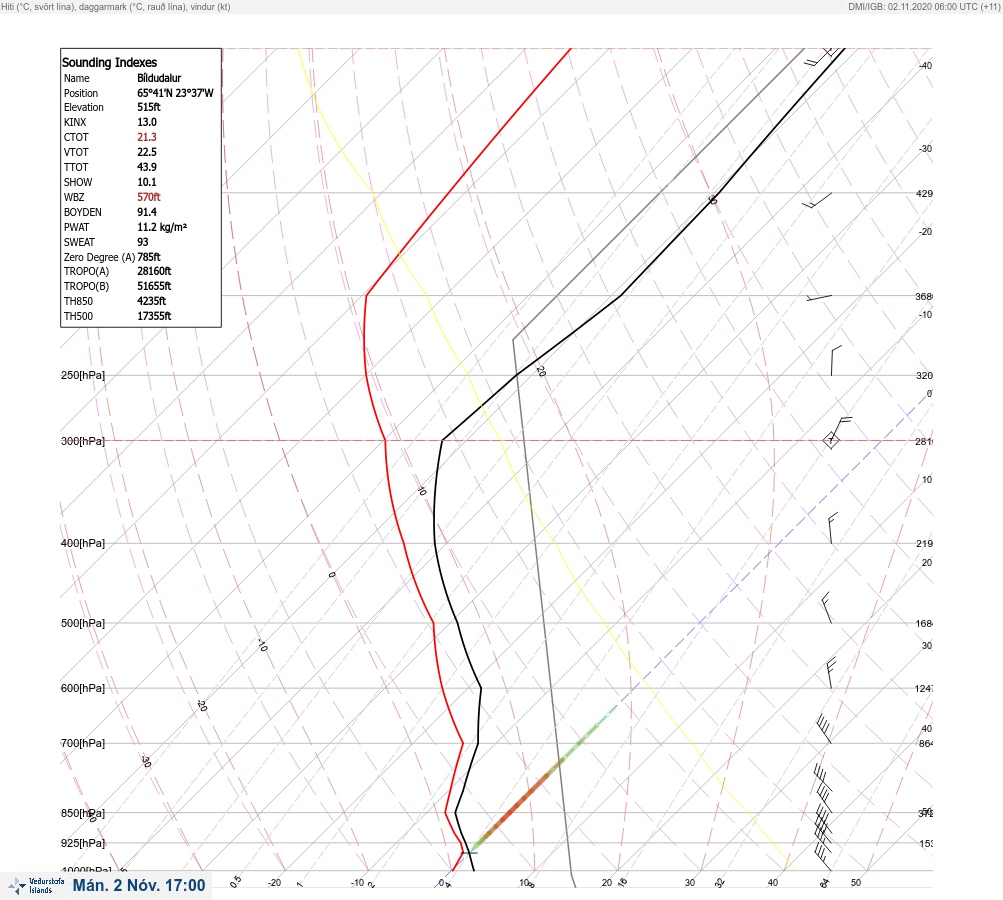Click the elevation value '515ft'

(149, 107)
